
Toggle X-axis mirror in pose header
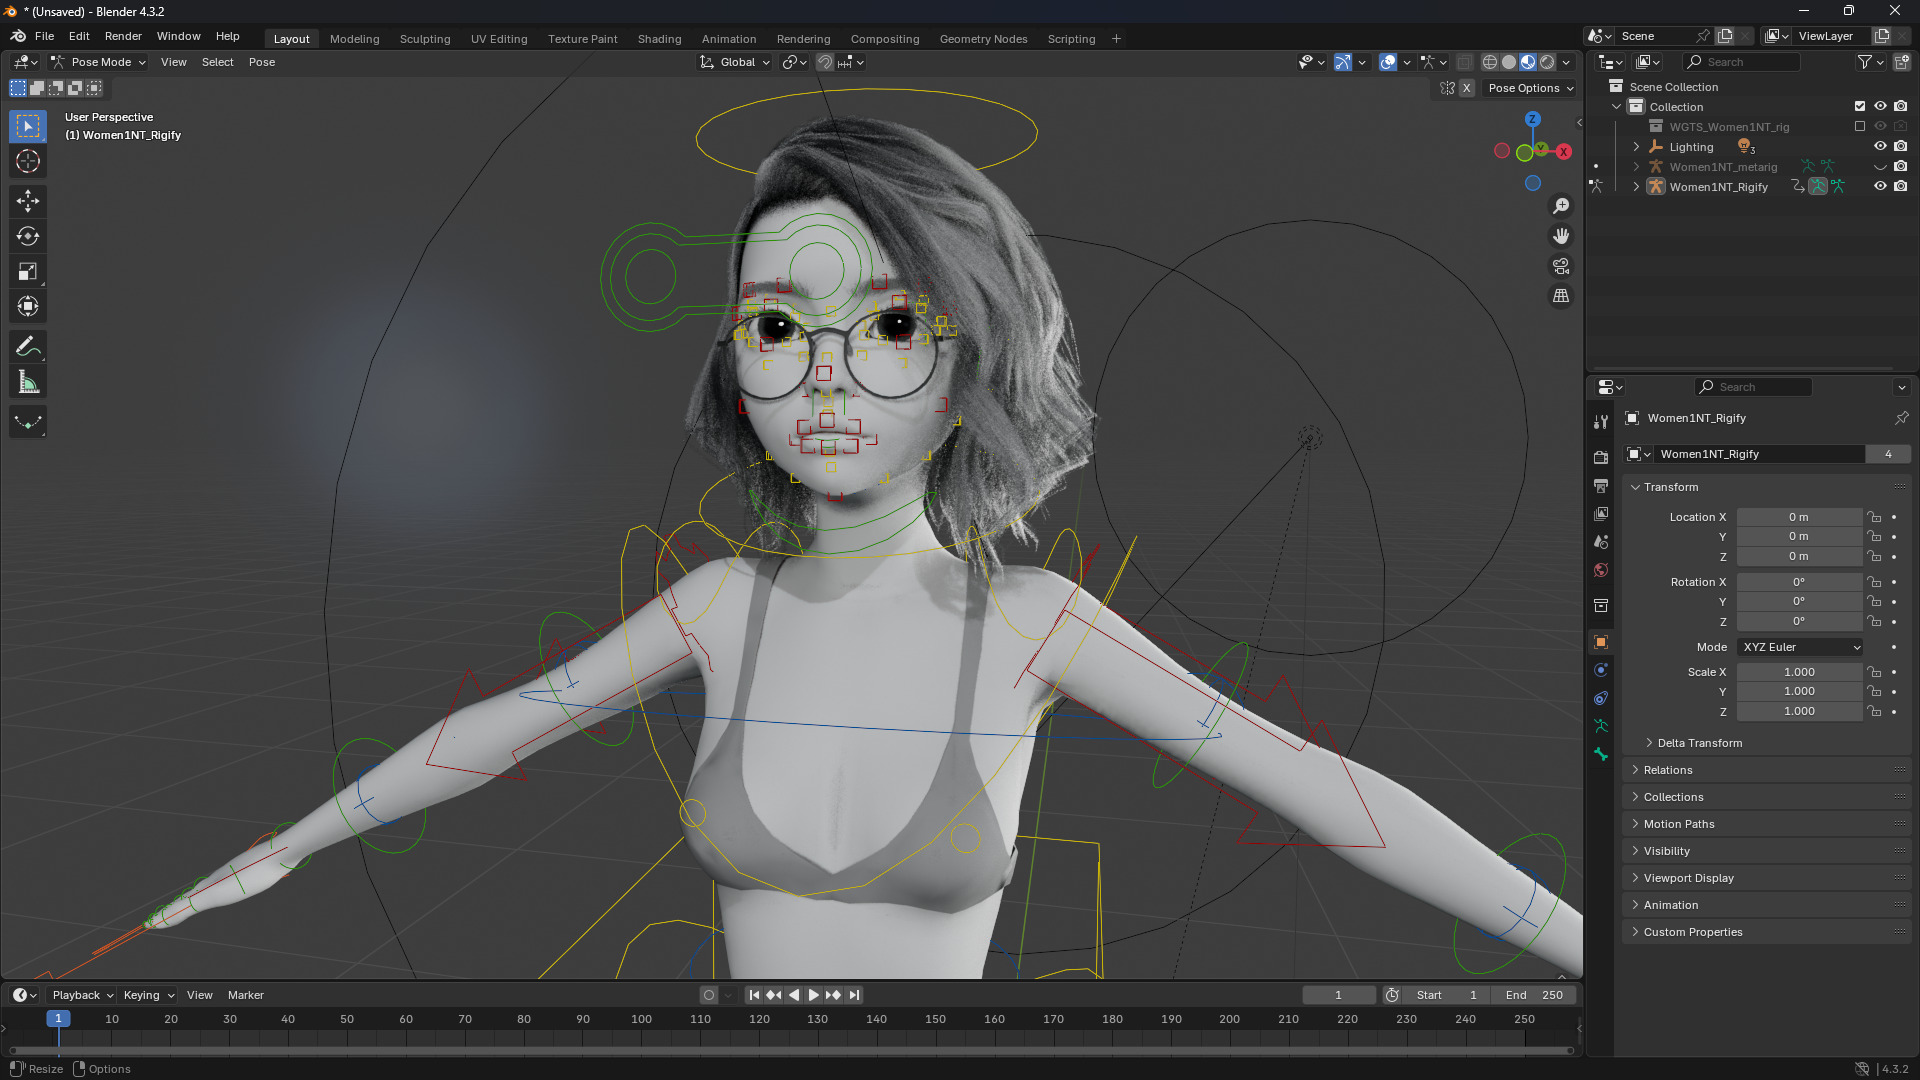pyautogui.click(x=1466, y=88)
